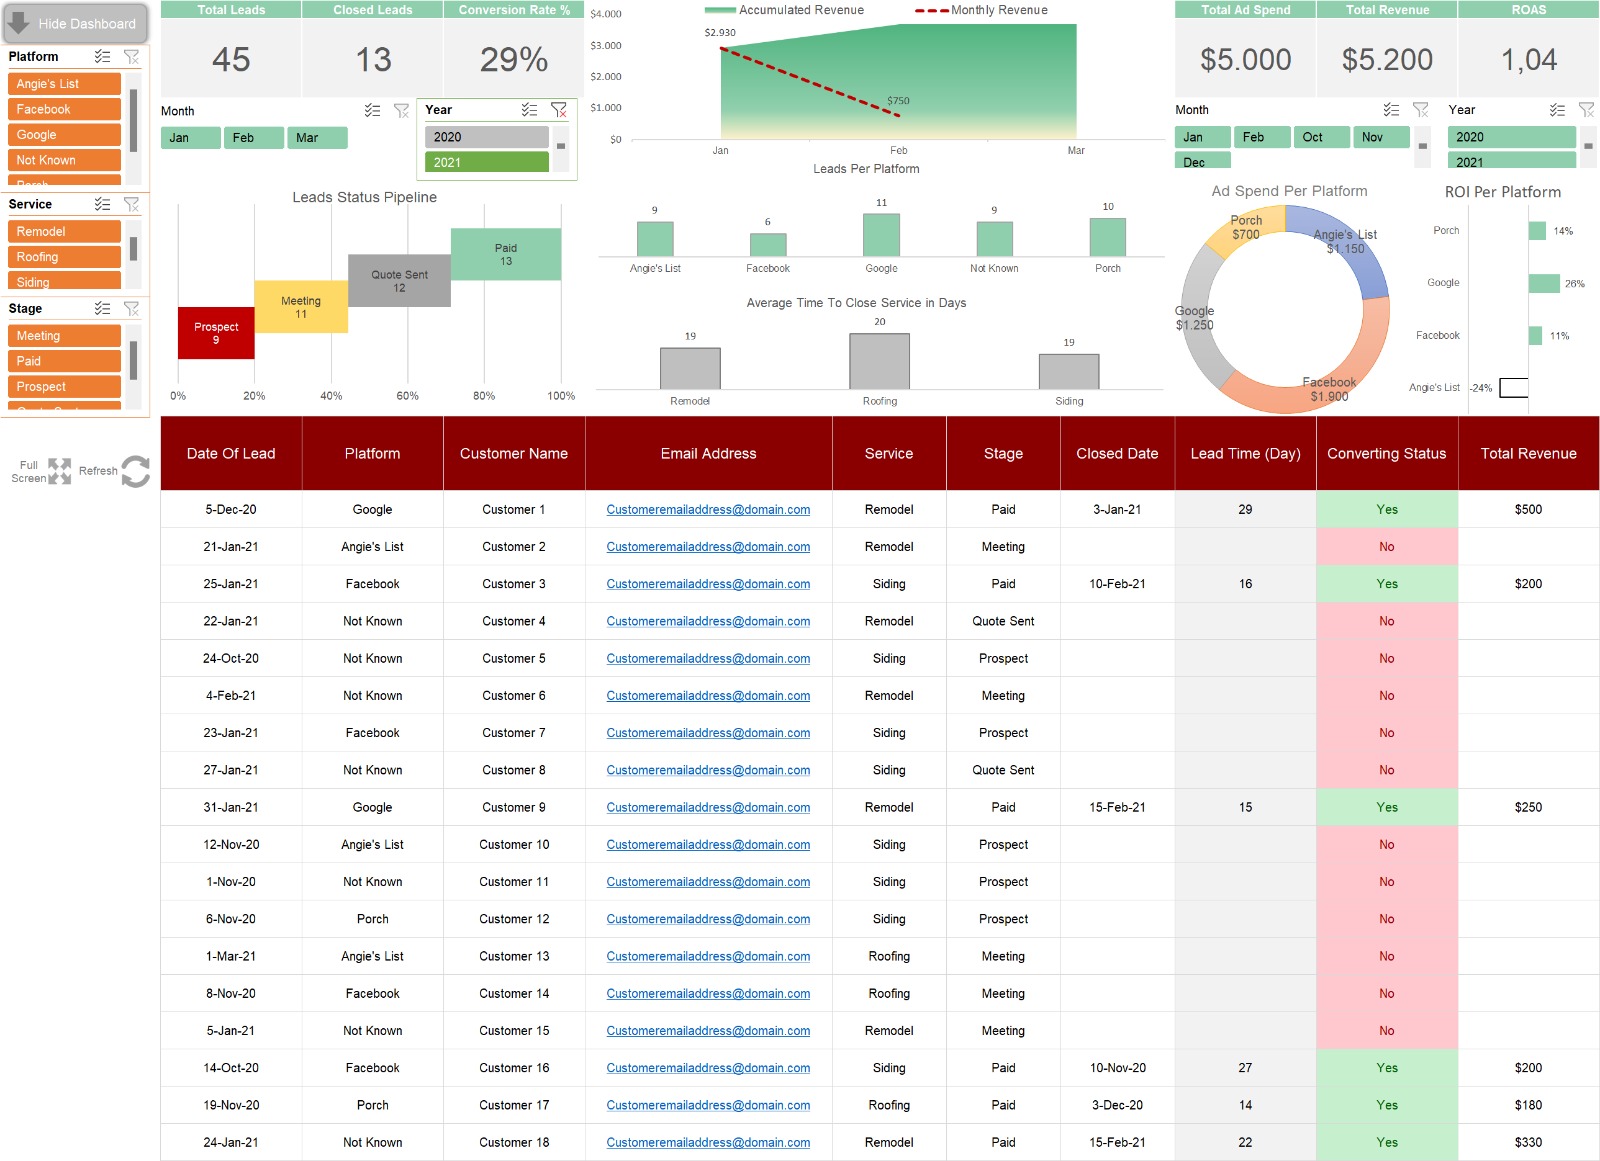This screenshot has width=1600, height=1161.
Task: Clear filter on the Platform slicer
Action: click(131, 57)
